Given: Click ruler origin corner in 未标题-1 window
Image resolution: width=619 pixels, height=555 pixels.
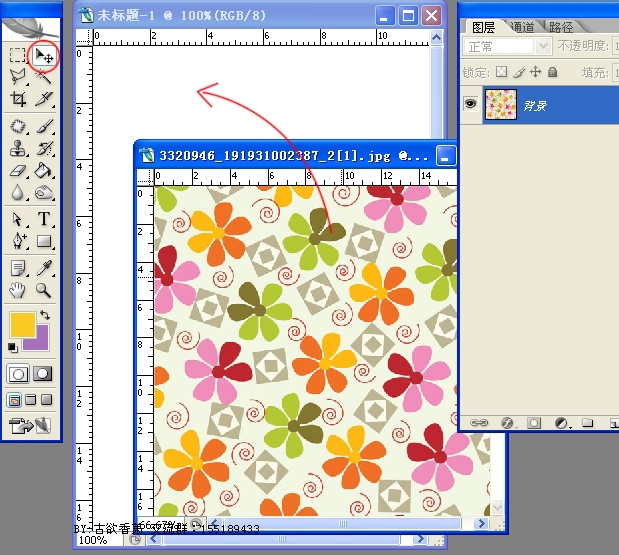Looking at the screenshot, I should pos(84,38).
